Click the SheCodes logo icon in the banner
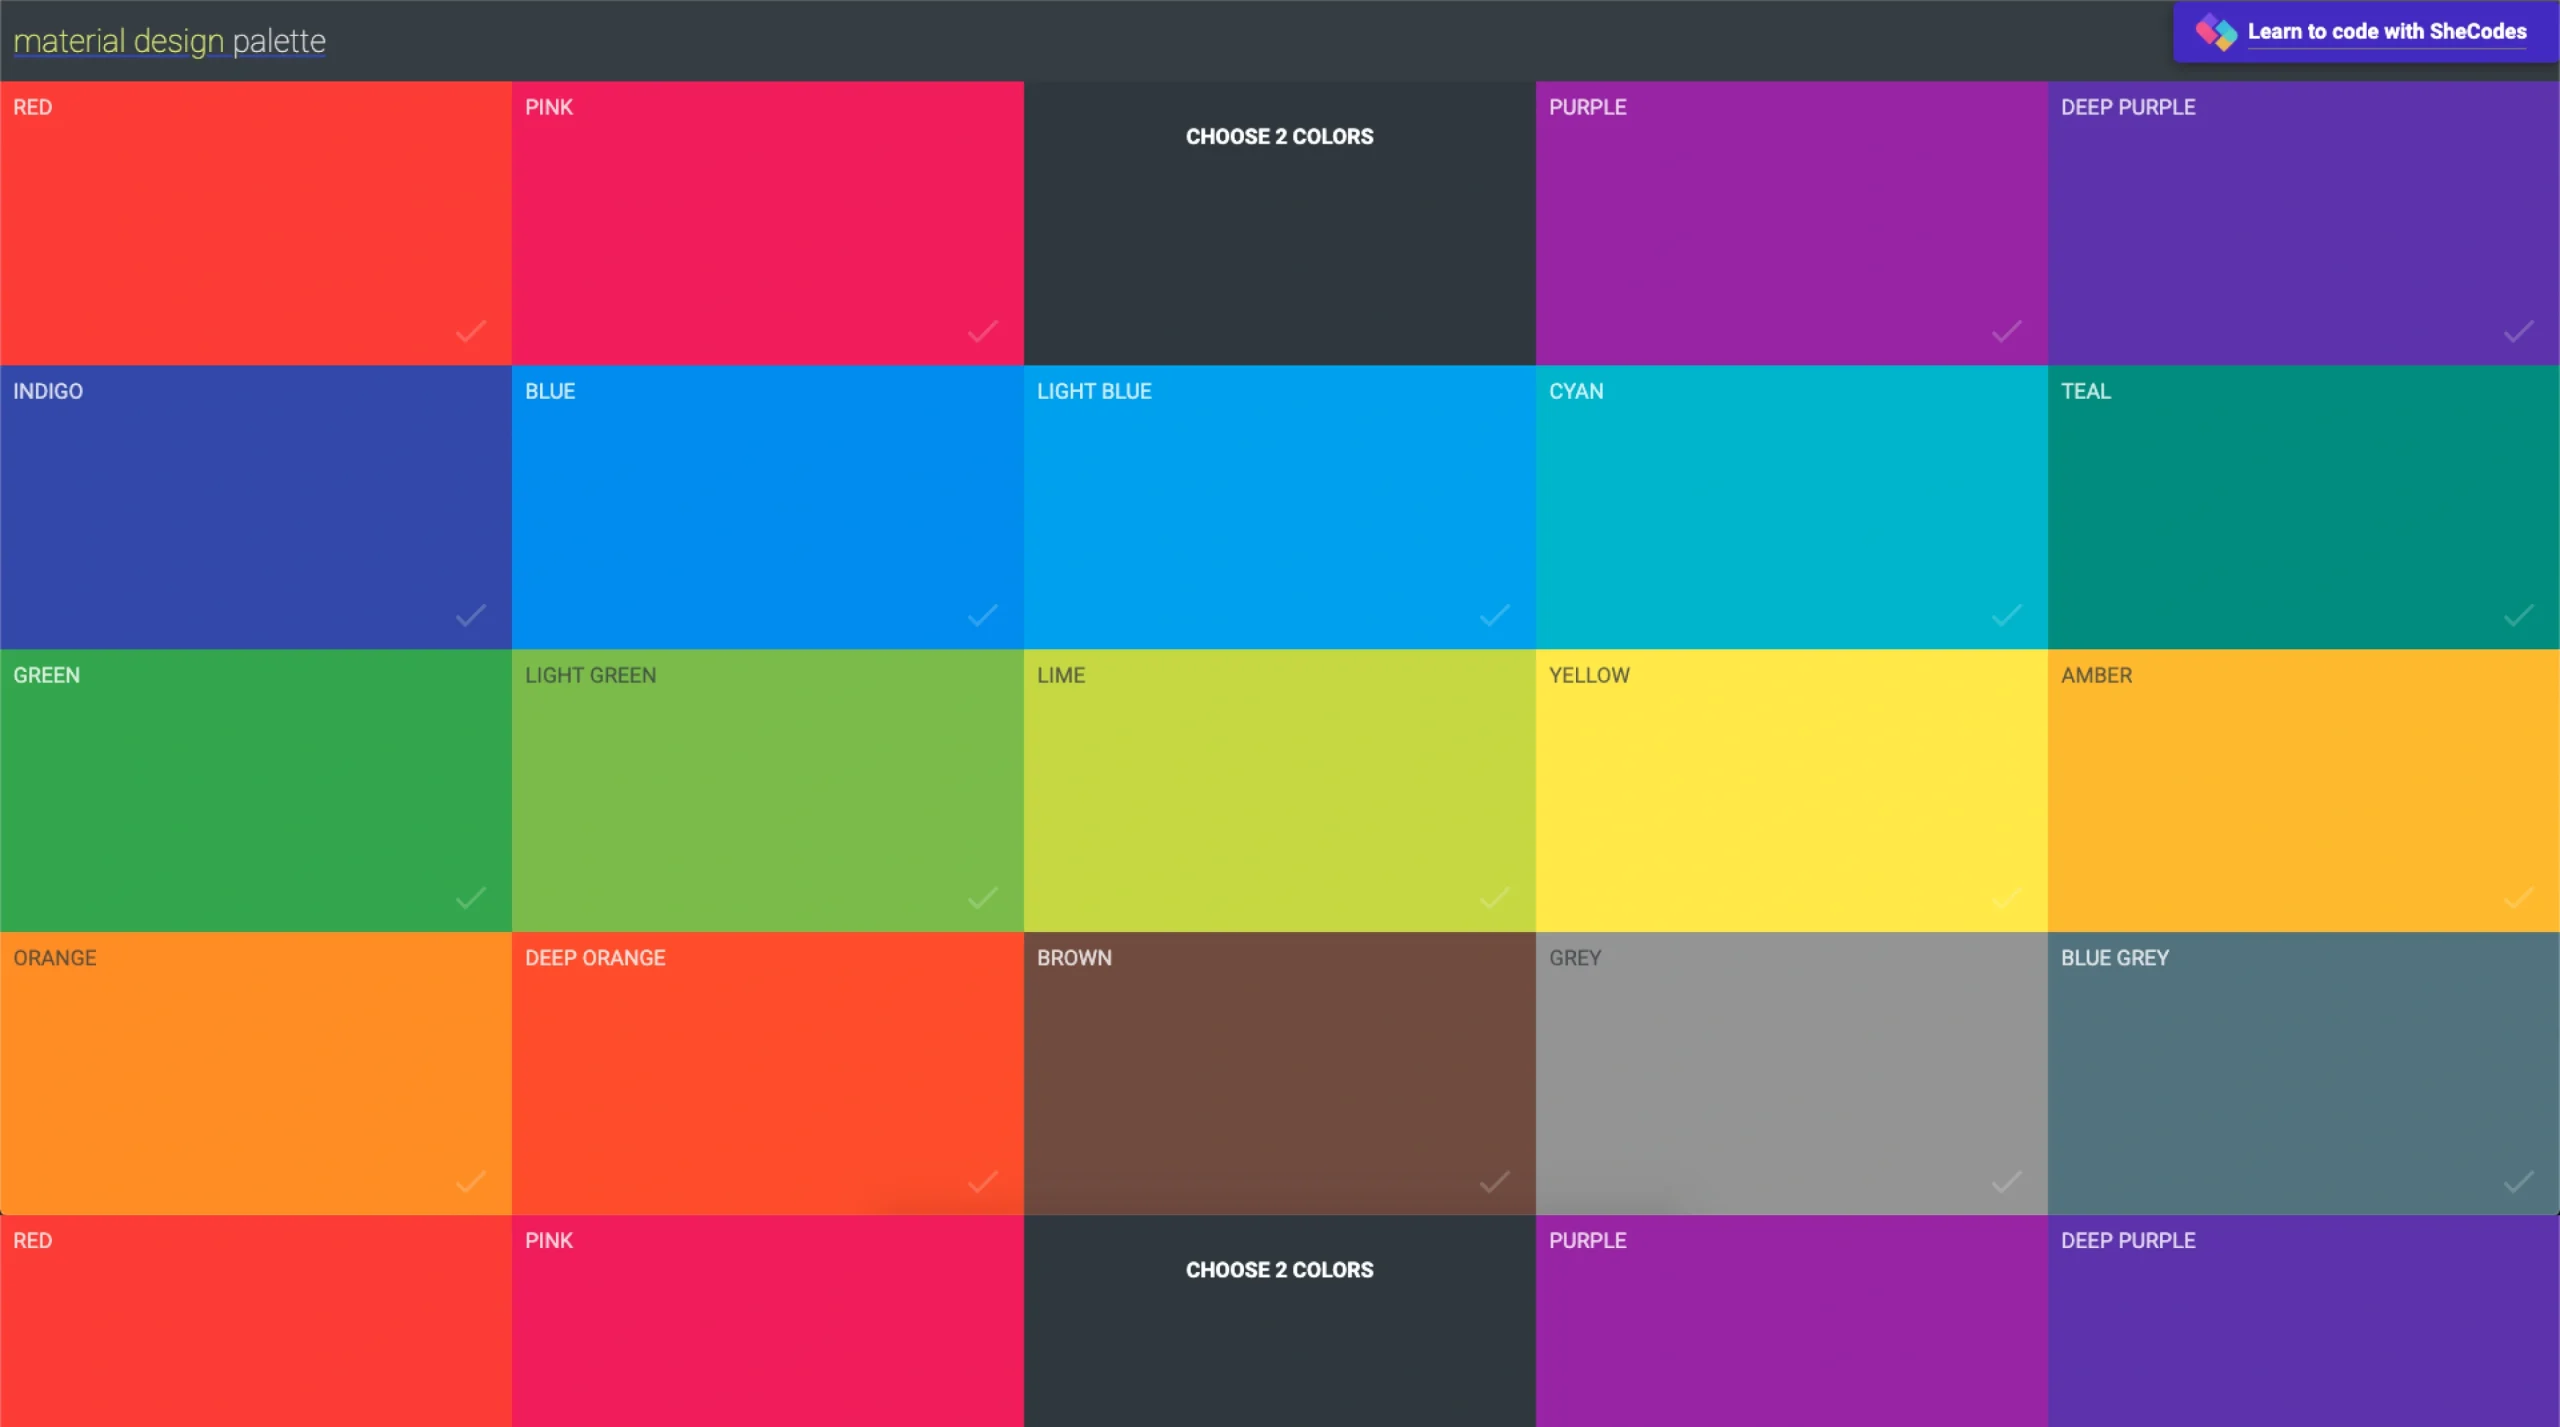2560x1427 pixels. [x=2216, y=32]
